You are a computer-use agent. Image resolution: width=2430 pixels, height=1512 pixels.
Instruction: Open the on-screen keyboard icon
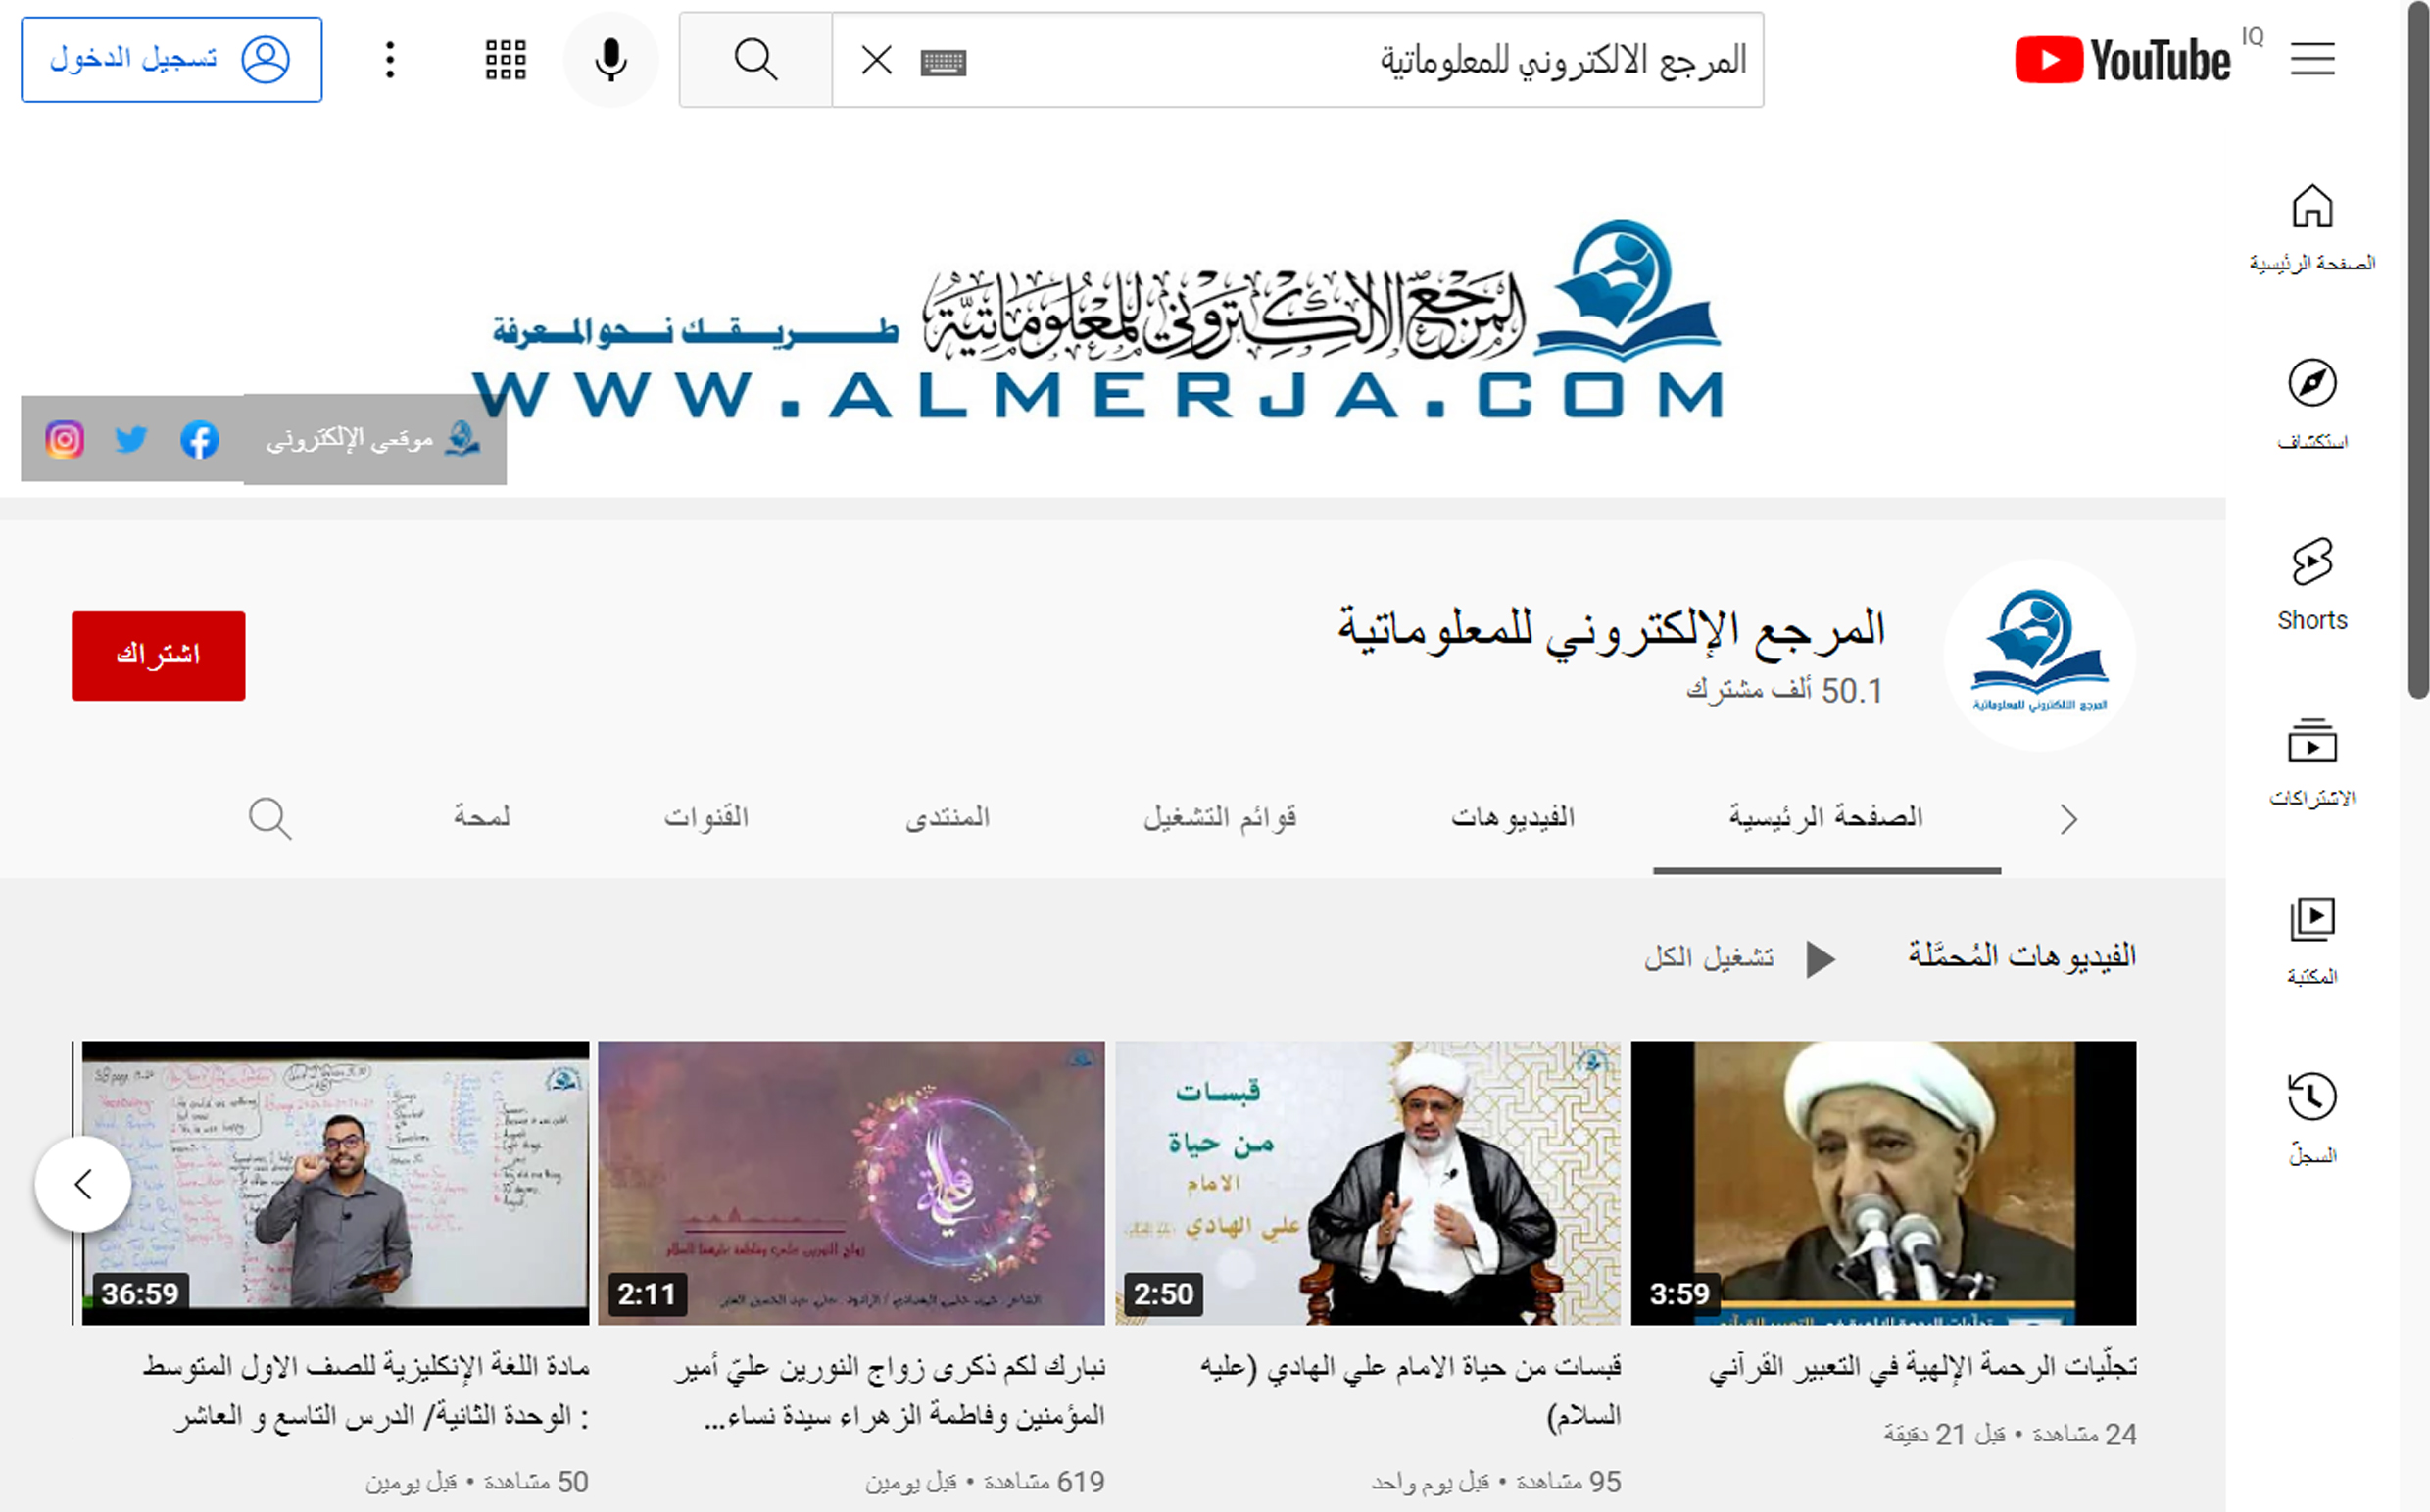pyautogui.click(x=943, y=63)
